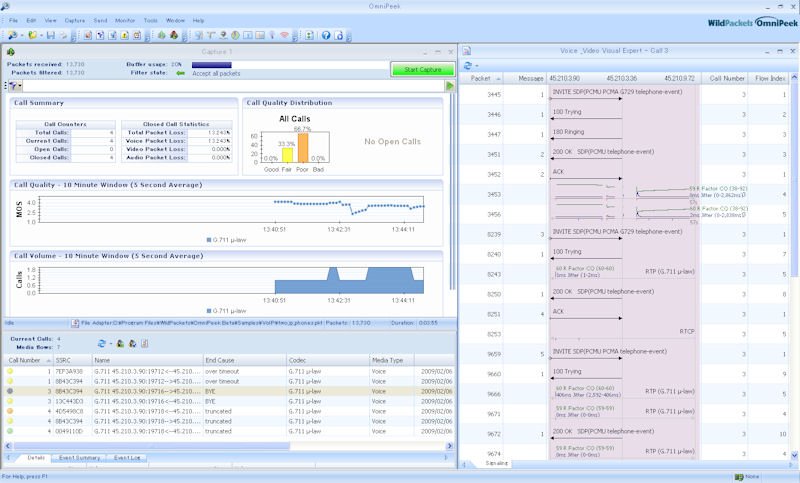Click the document icon in Voice Video window title
800x483 pixels.
click(466, 50)
